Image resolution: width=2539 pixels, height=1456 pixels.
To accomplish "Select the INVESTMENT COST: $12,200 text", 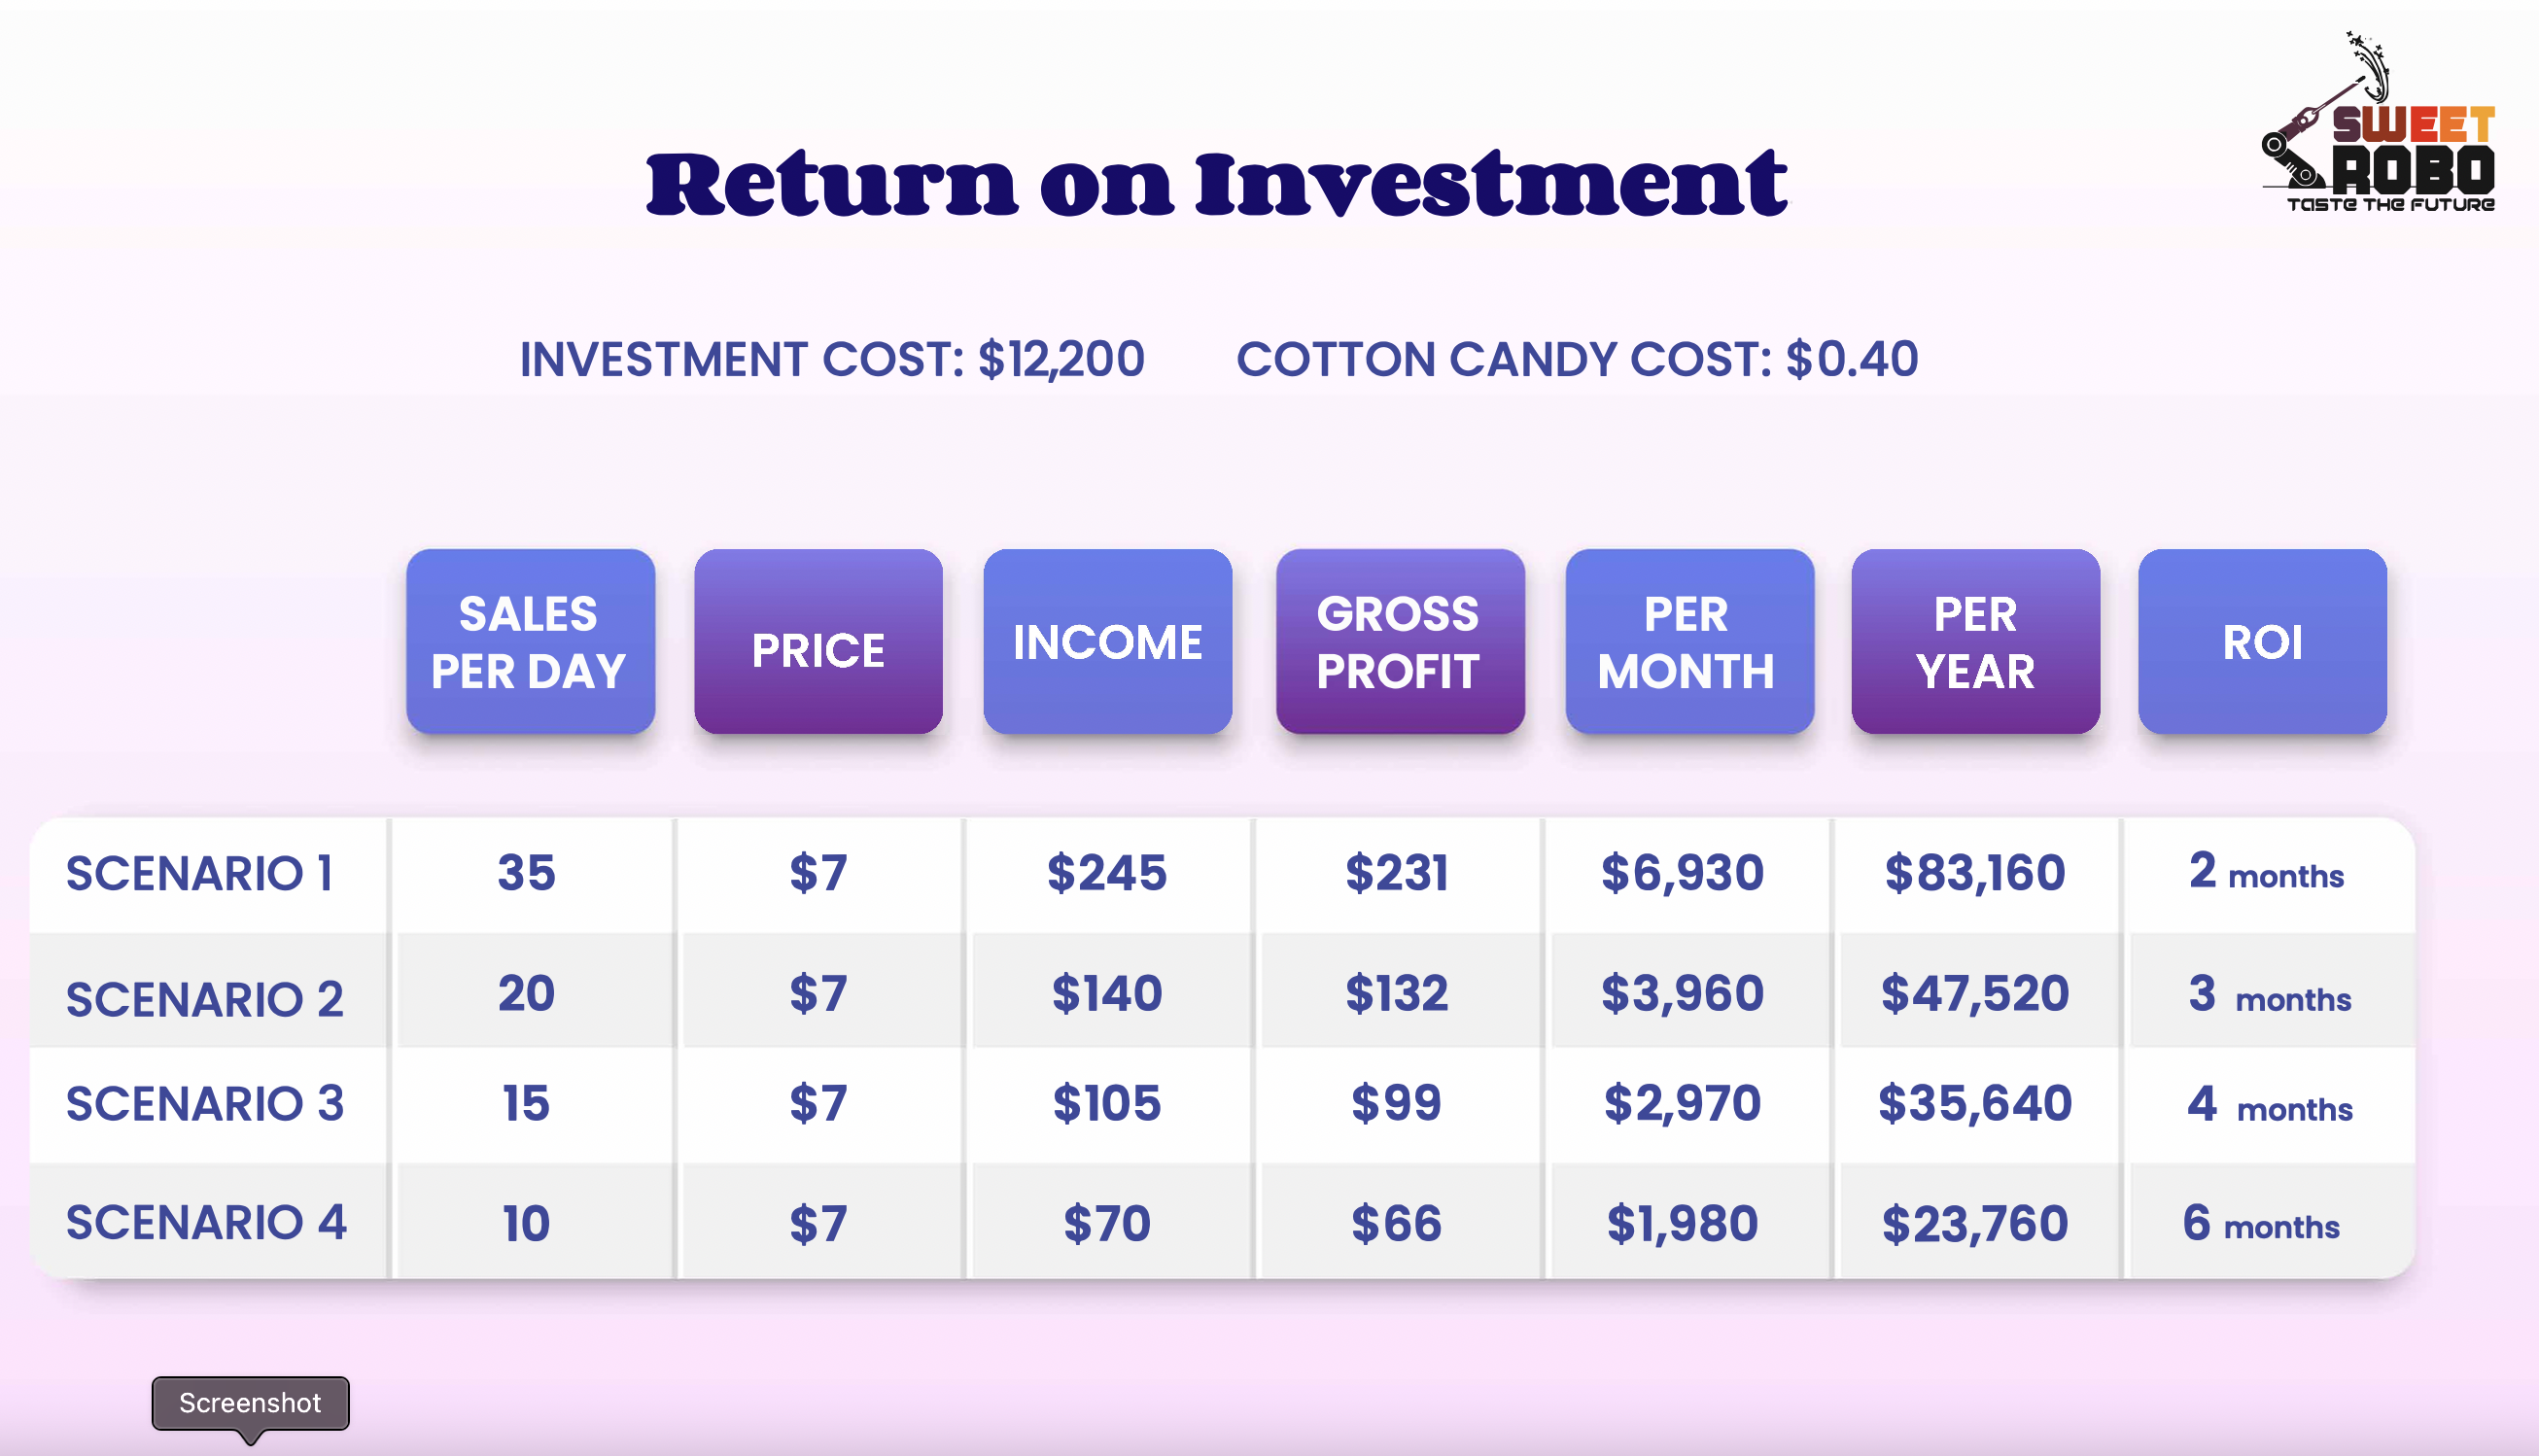I will 832,359.
